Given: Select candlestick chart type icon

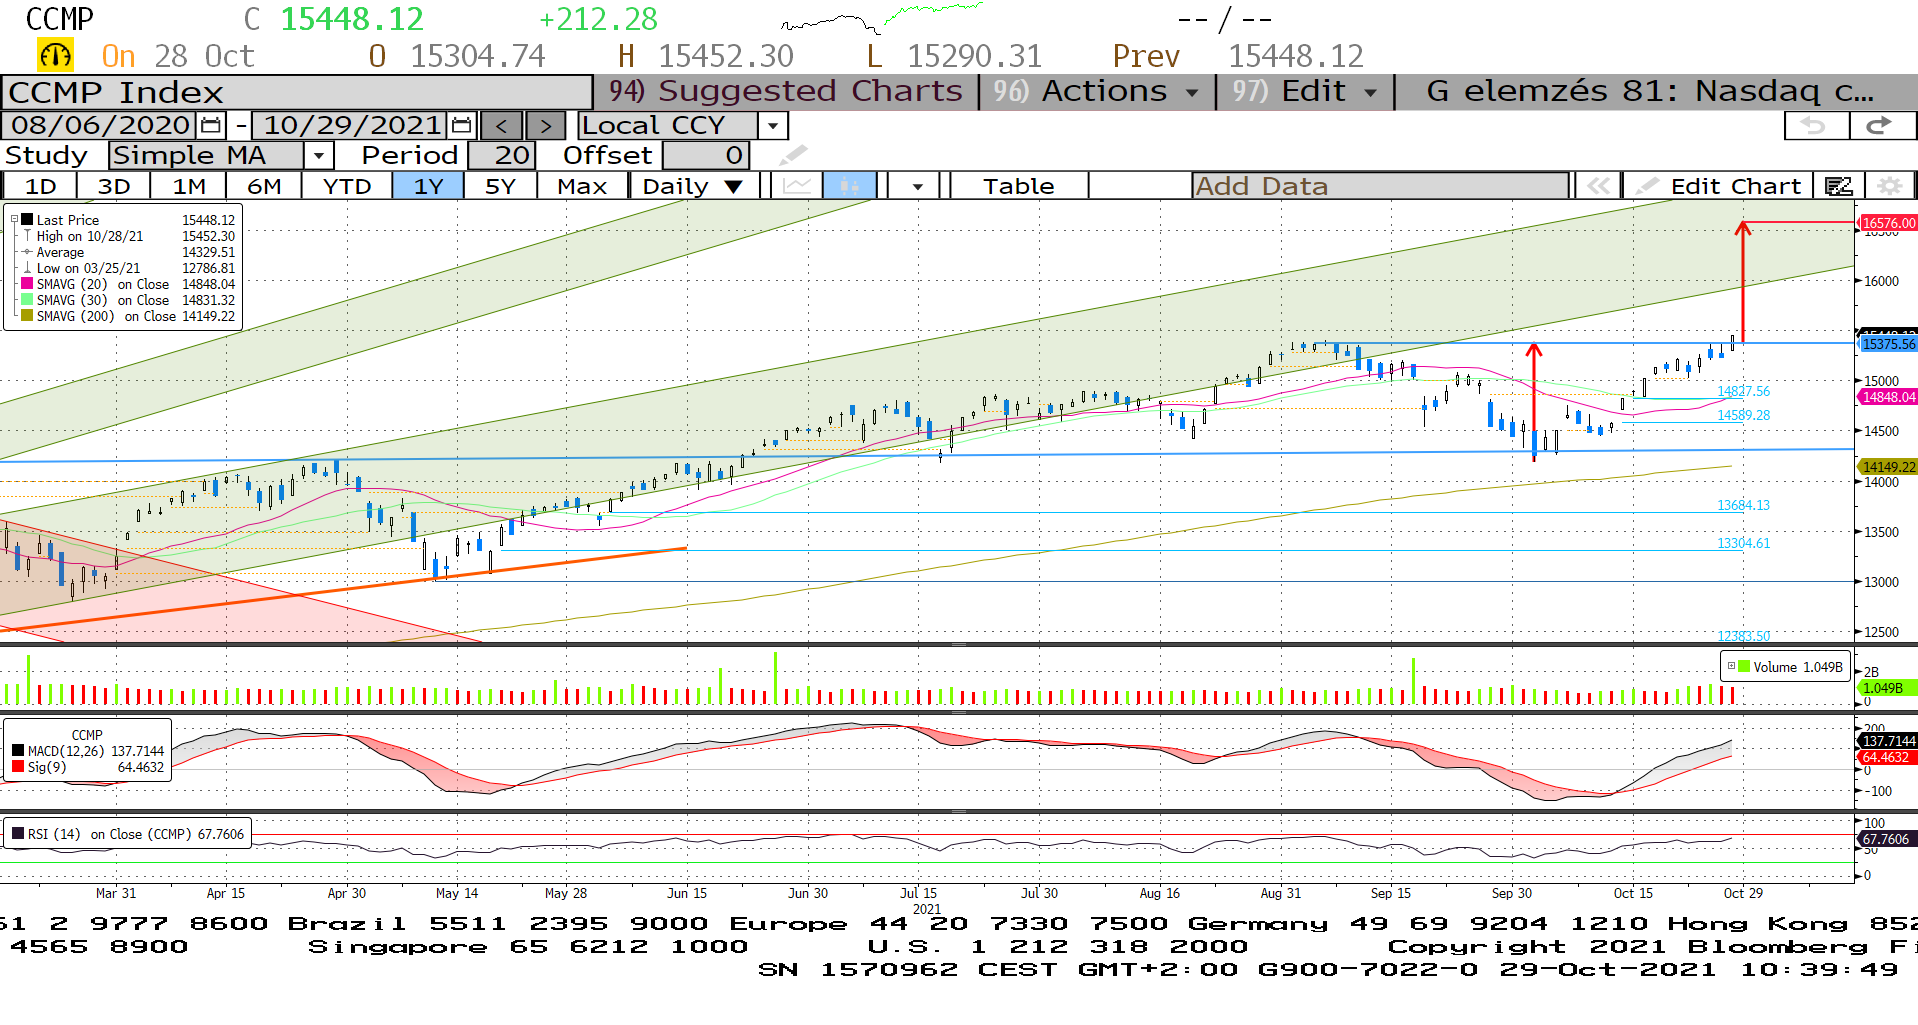Looking at the screenshot, I should 850,186.
